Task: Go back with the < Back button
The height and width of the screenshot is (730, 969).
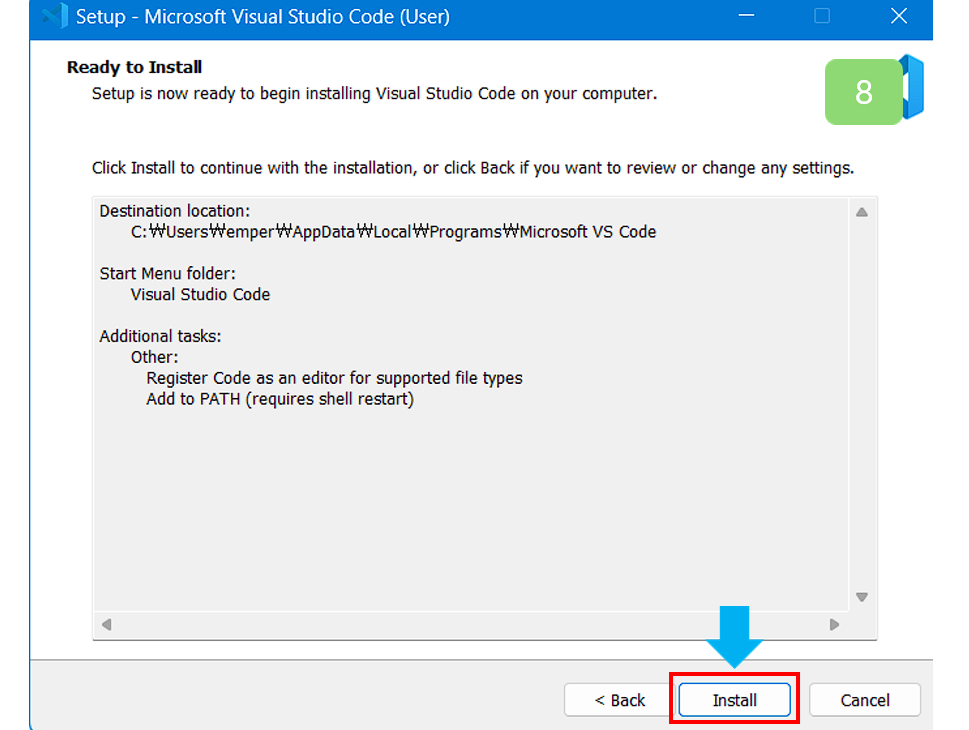Action: pos(619,700)
